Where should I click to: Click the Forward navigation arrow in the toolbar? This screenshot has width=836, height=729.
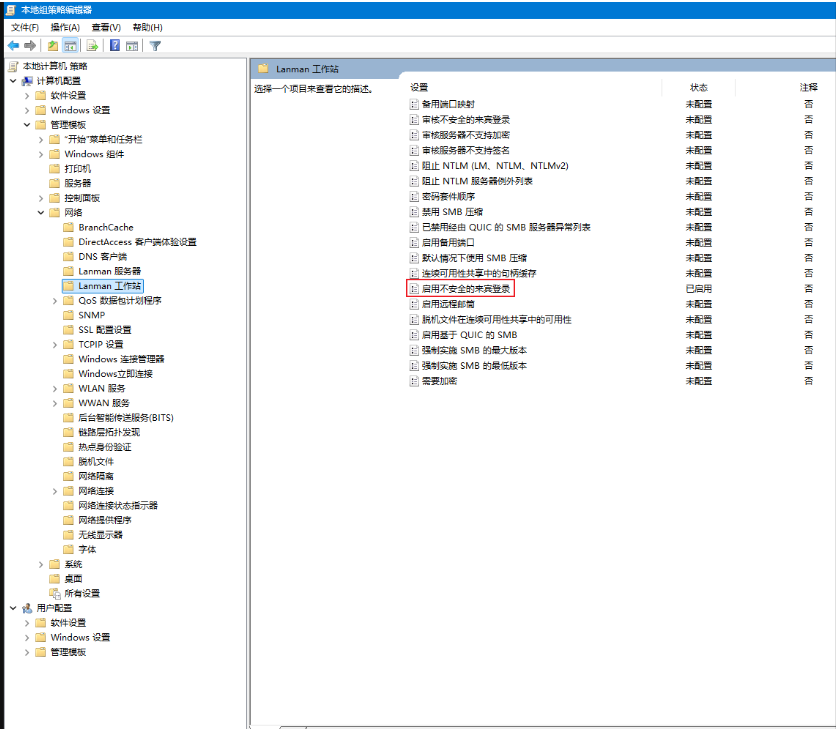pyautogui.click(x=29, y=45)
